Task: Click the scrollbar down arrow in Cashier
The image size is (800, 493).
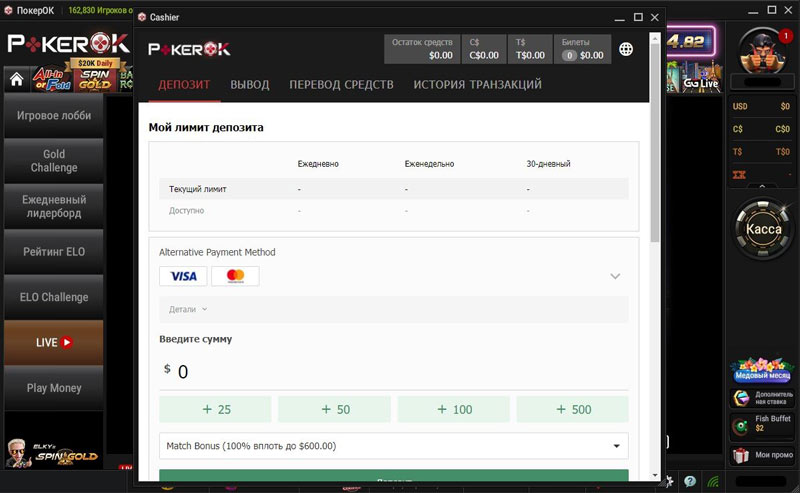Action: [x=655, y=475]
